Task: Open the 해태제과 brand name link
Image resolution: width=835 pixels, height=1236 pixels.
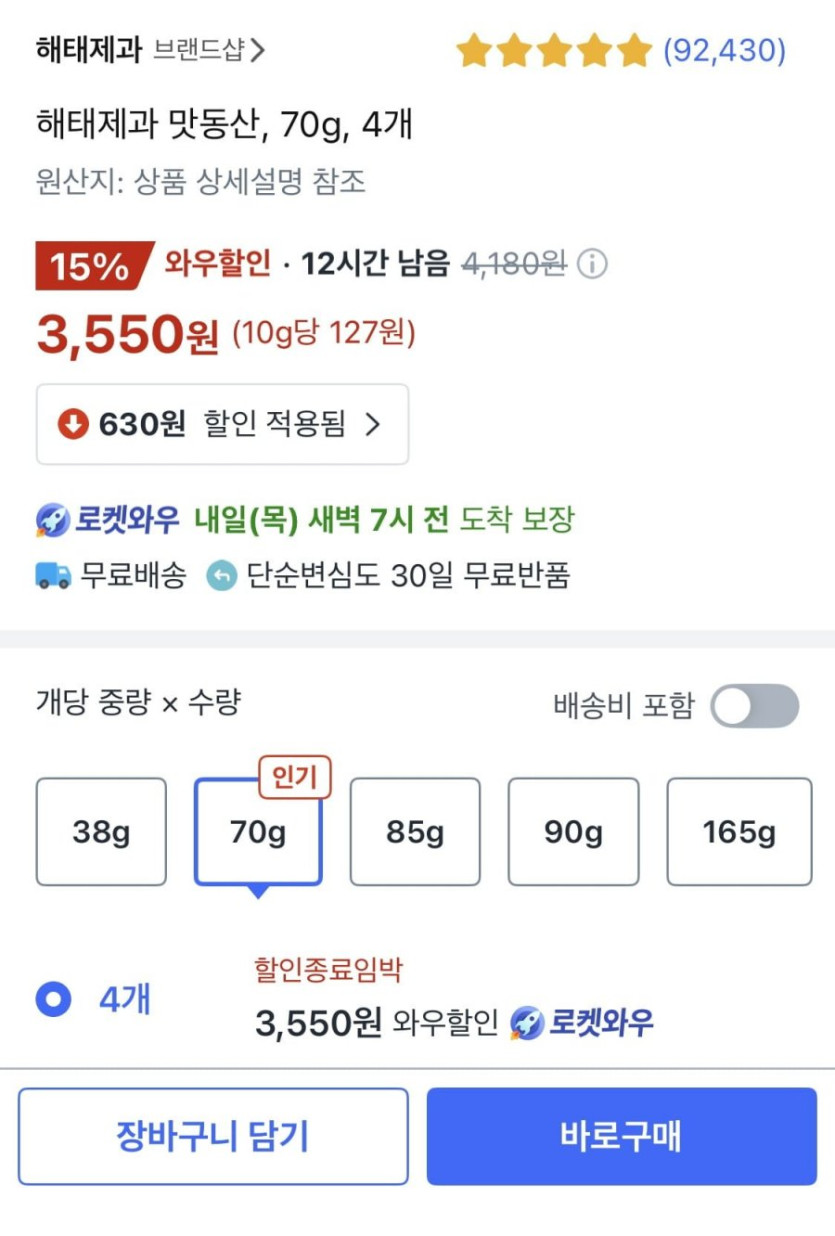Action: (89, 50)
